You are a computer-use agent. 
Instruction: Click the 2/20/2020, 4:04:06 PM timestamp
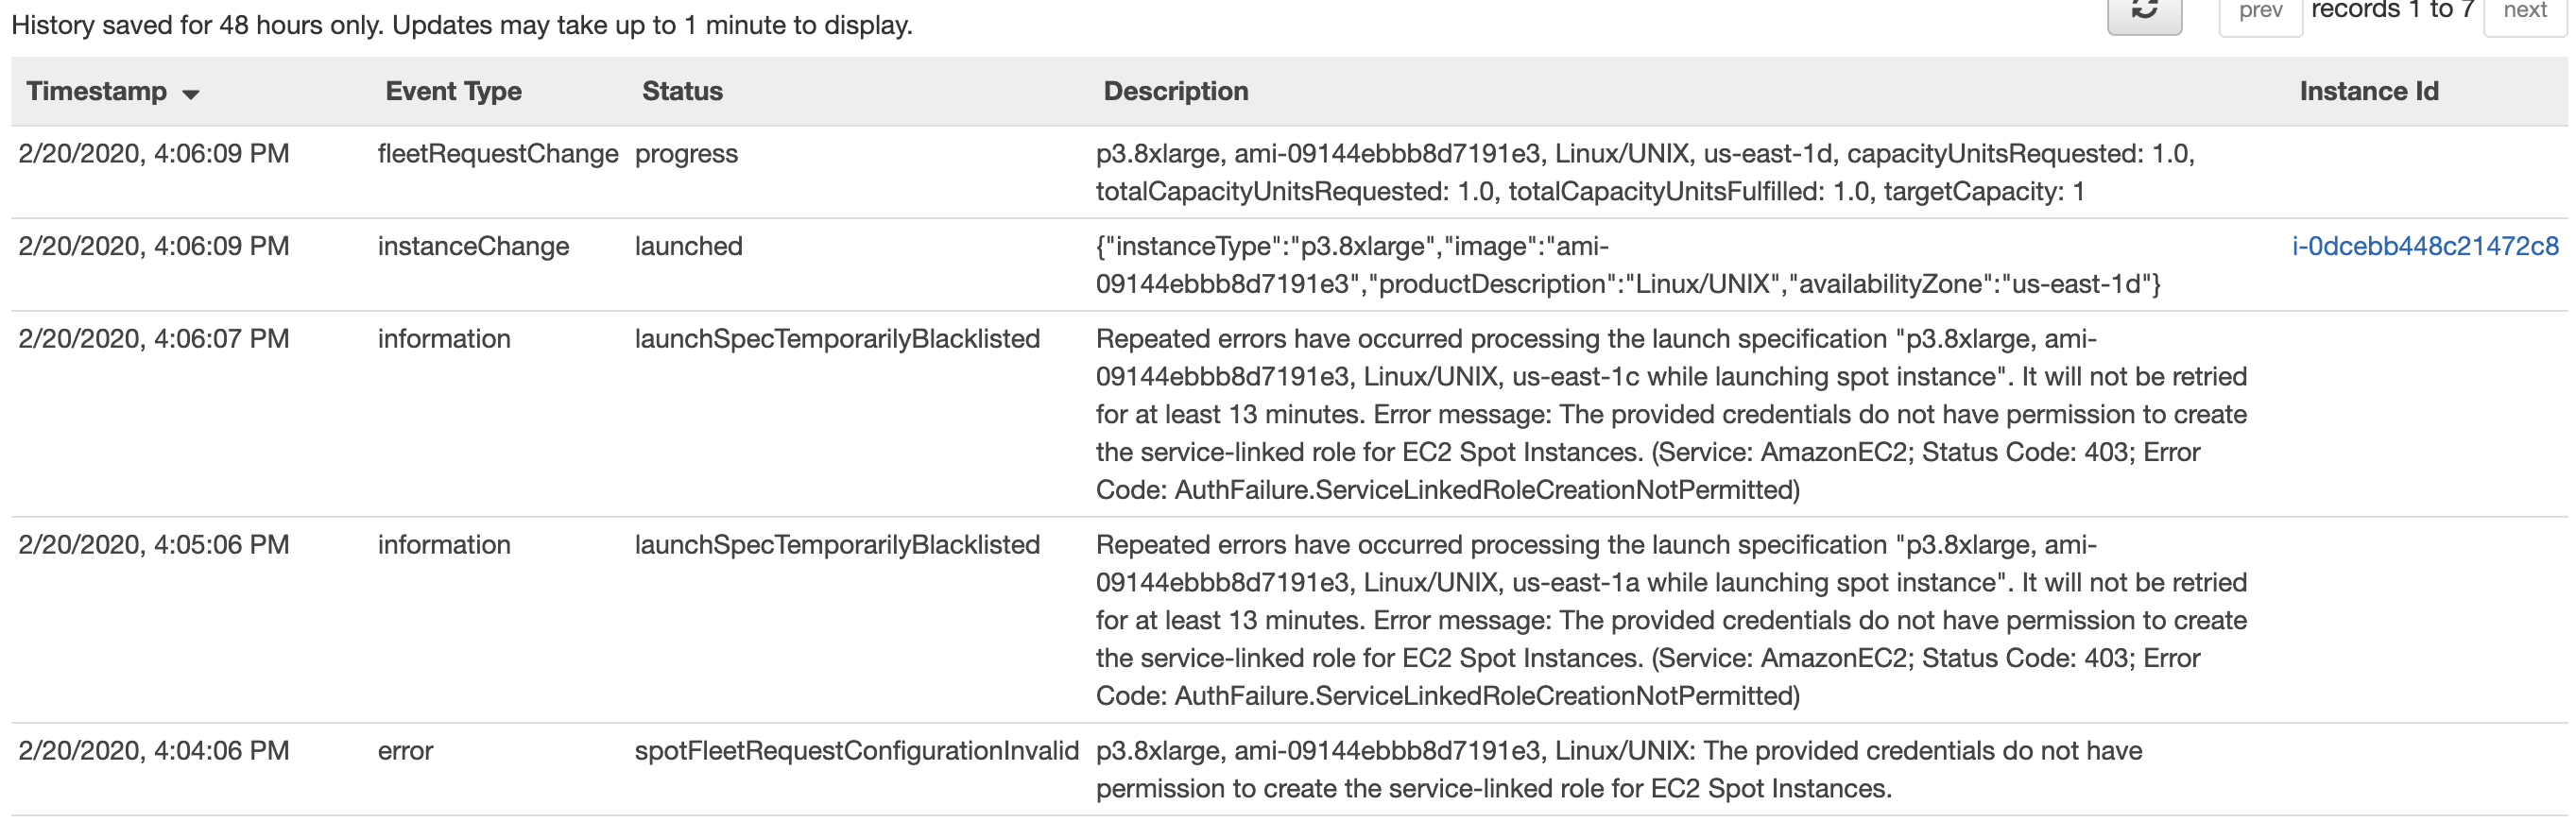(x=154, y=751)
